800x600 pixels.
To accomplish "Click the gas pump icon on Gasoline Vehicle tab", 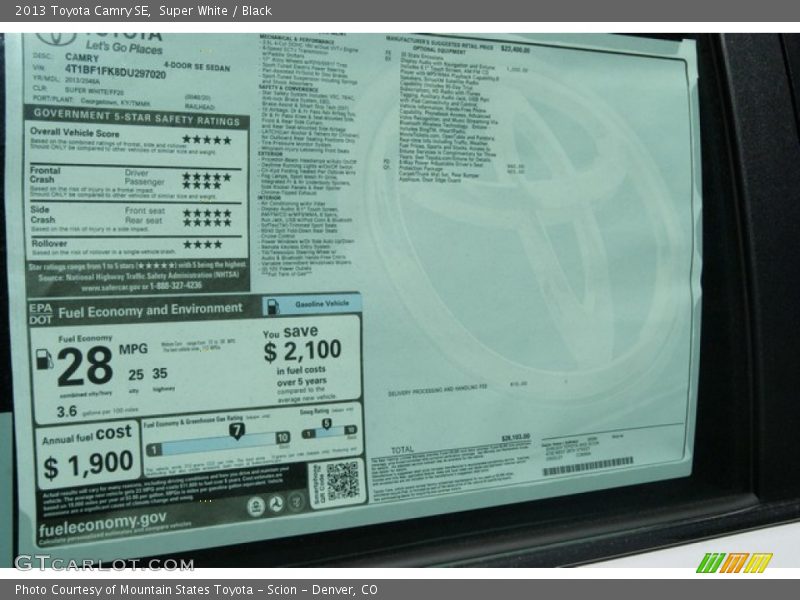I will coord(273,307).
